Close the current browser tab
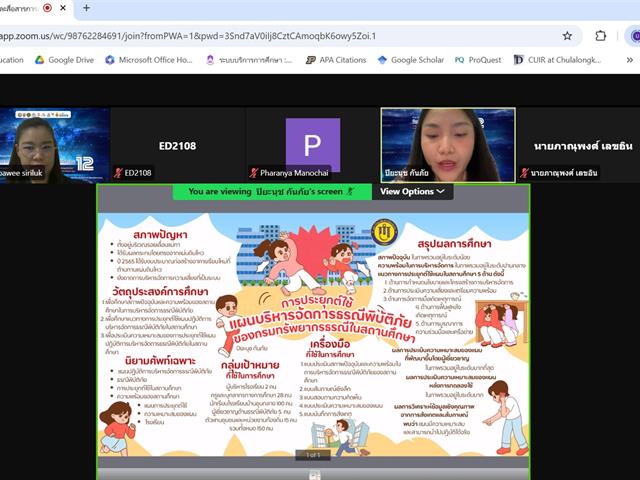Viewport: 640px width, 480px height. pyautogui.click(x=63, y=8)
